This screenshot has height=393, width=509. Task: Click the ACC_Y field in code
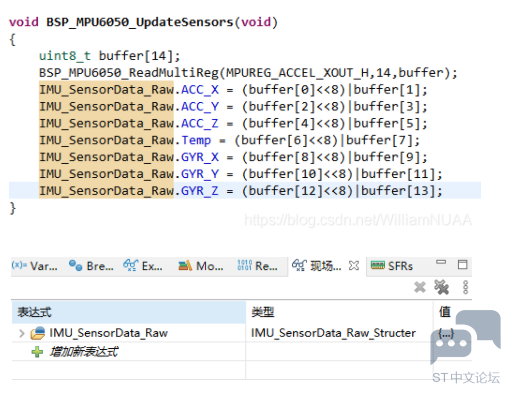pyautogui.click(x=200, y=107)
